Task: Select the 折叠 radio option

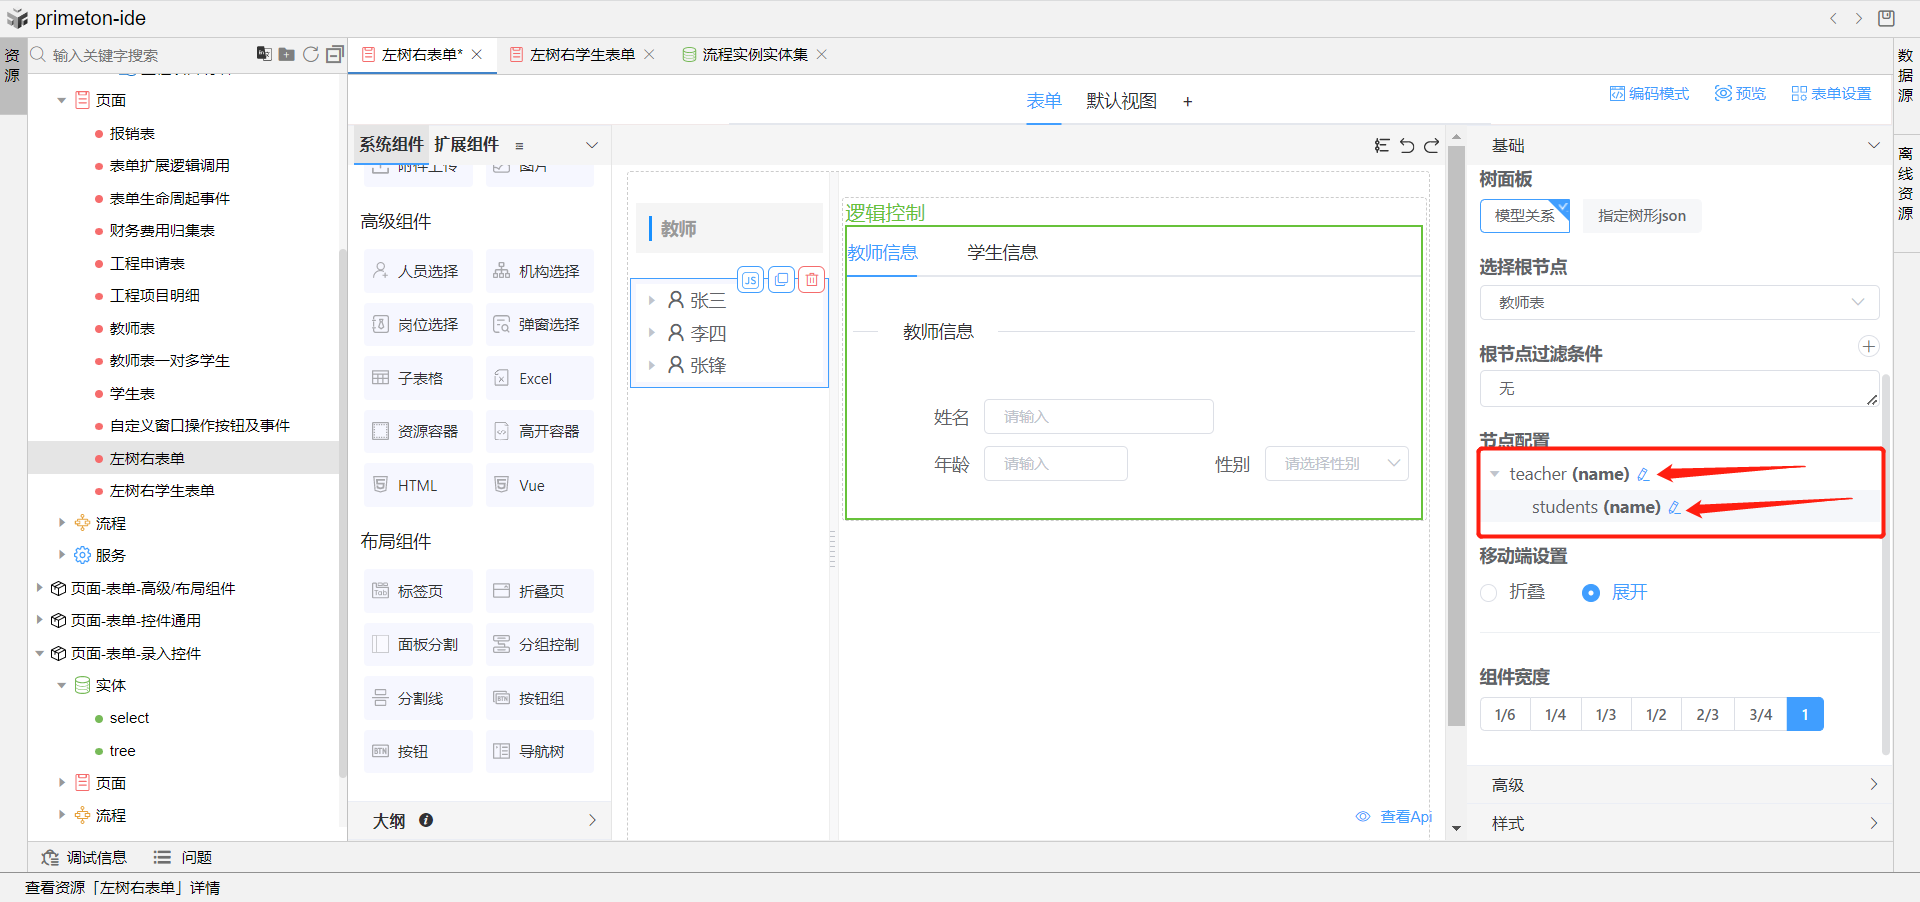Action: click(1489, 593)
